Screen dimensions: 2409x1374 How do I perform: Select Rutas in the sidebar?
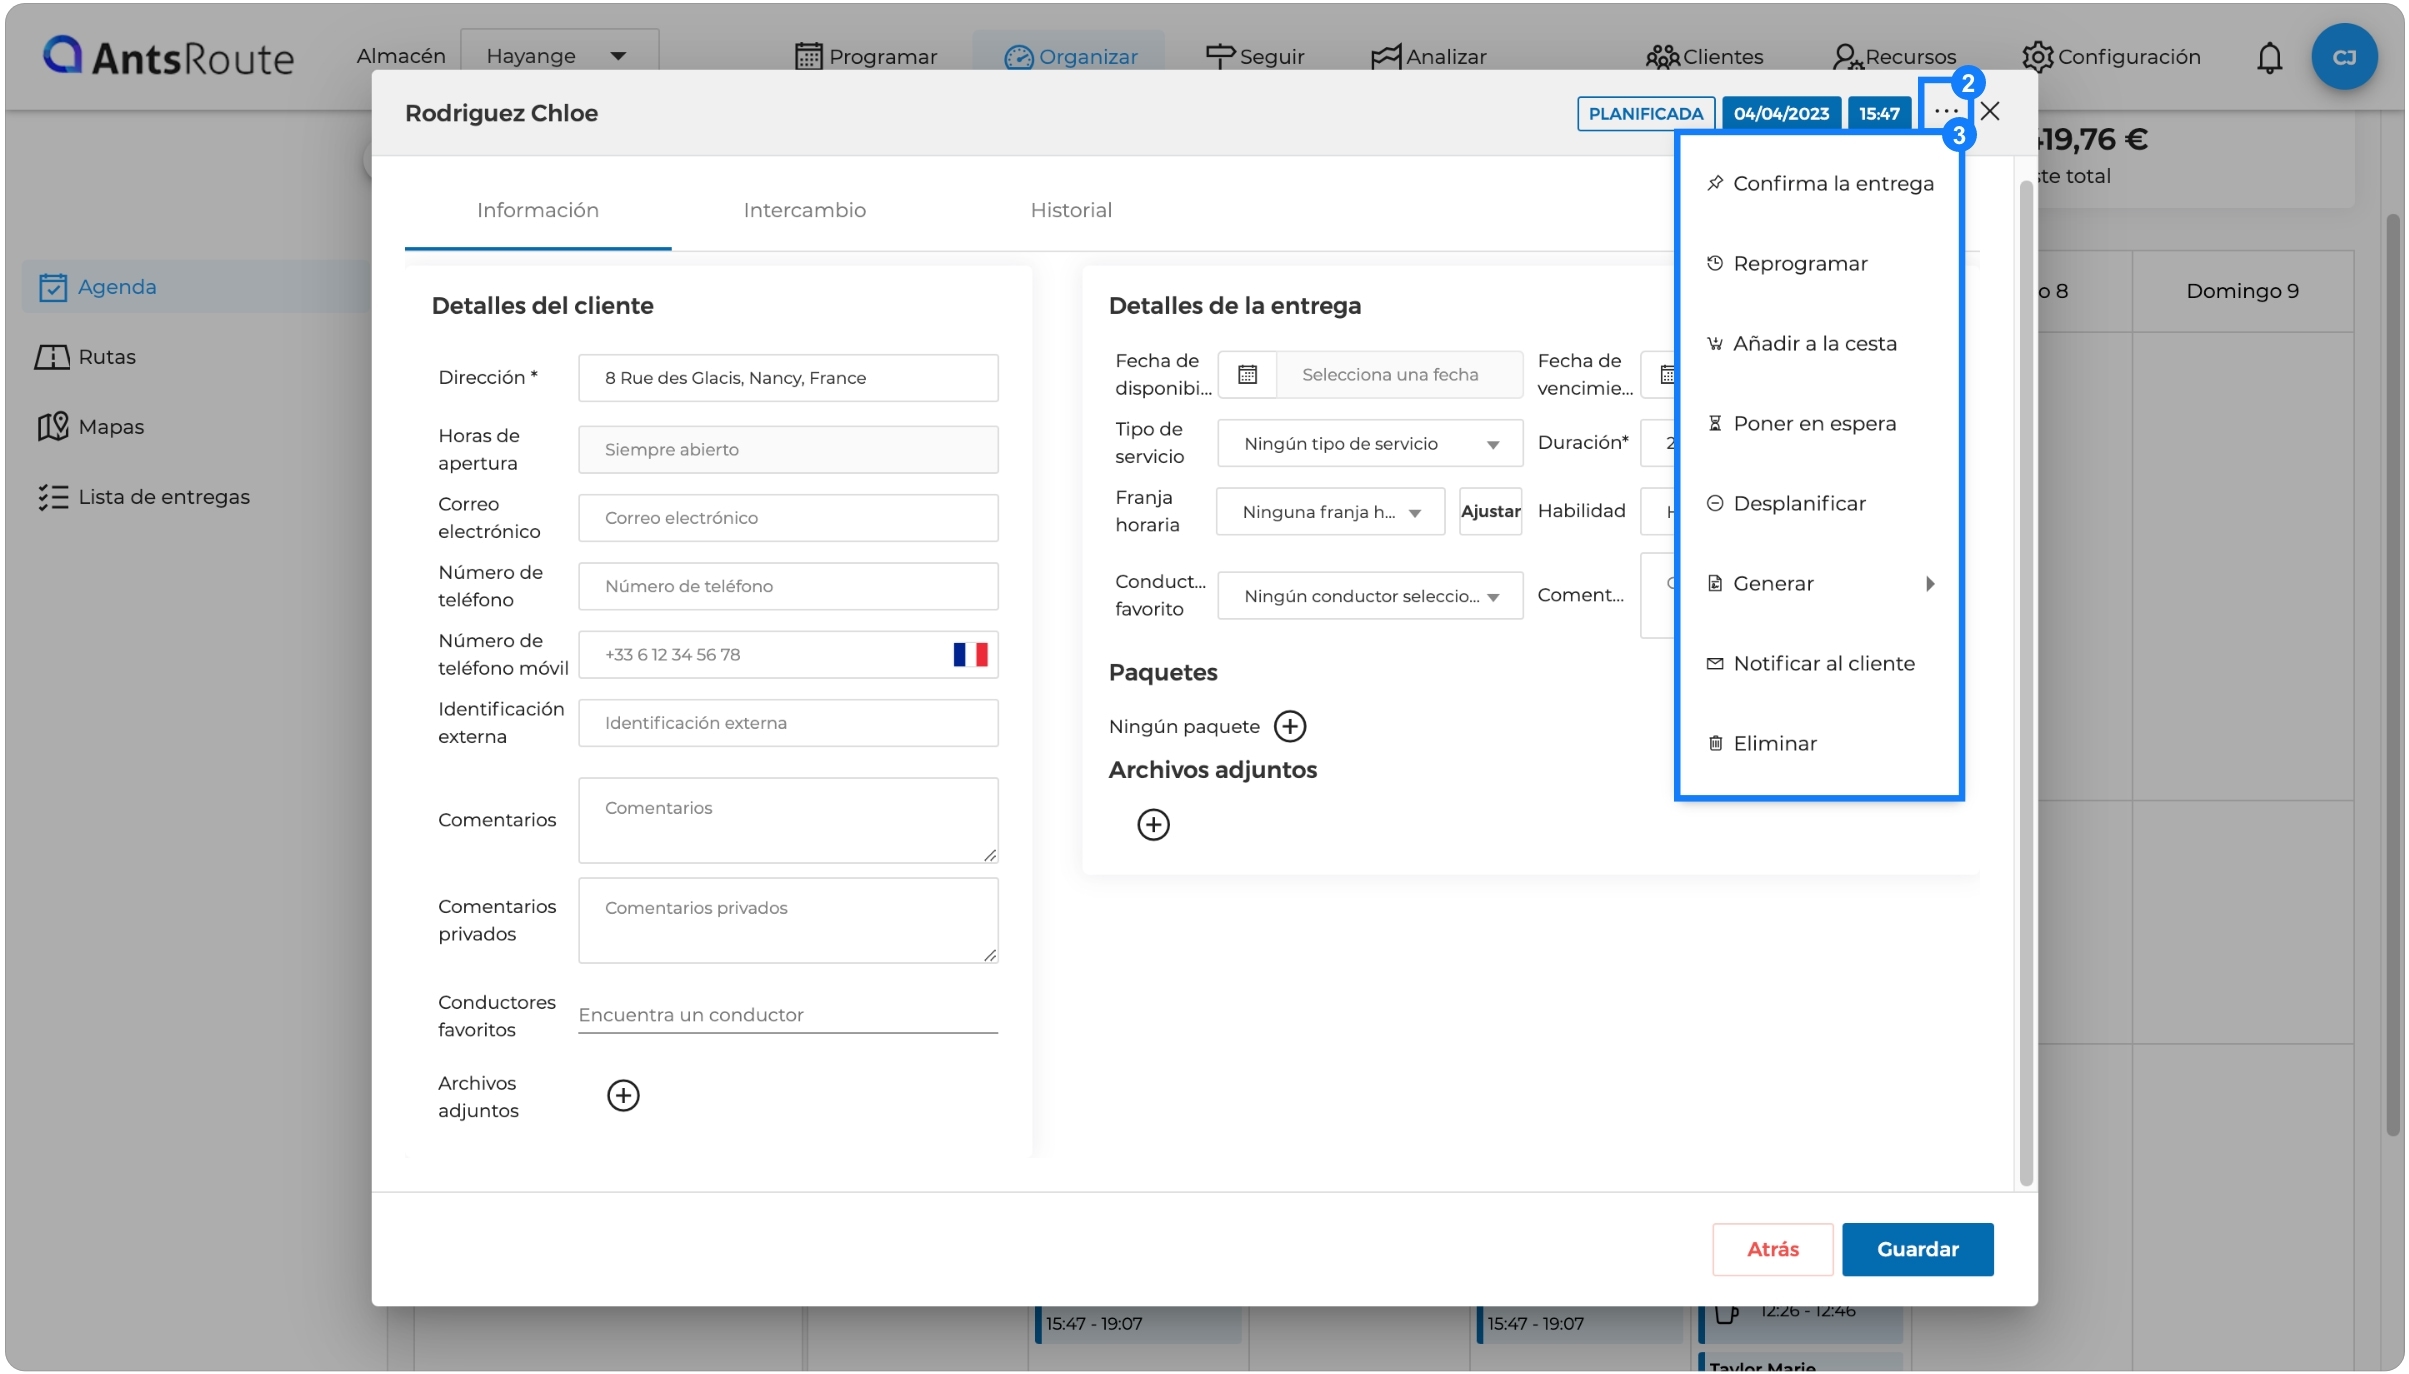pos(85,357)
